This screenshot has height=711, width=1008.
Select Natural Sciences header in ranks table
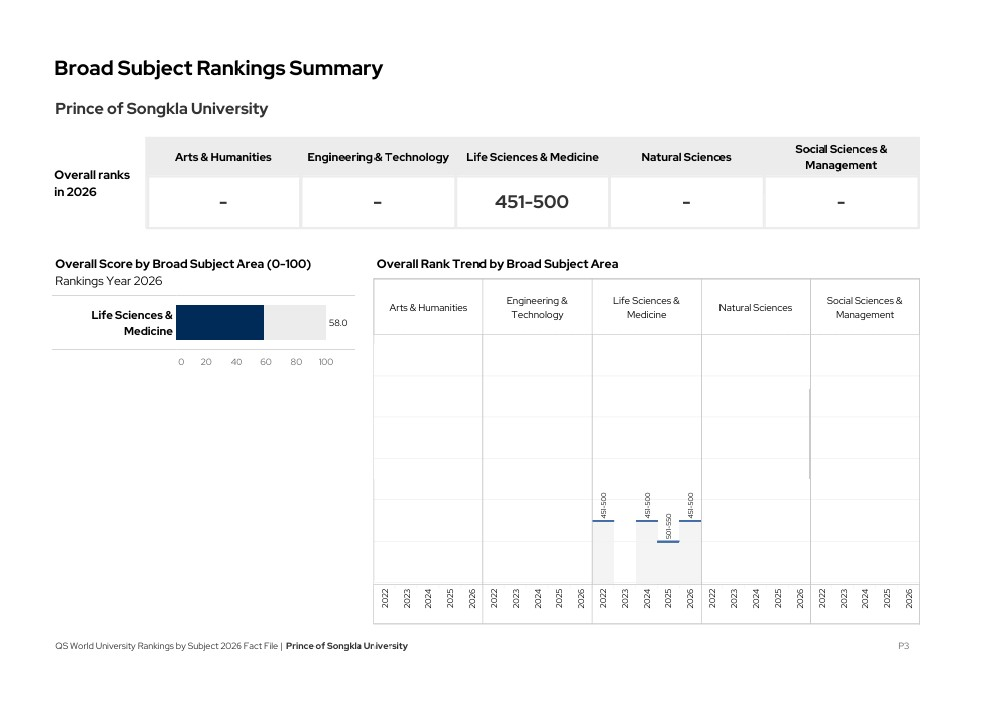tap(686, 157)
